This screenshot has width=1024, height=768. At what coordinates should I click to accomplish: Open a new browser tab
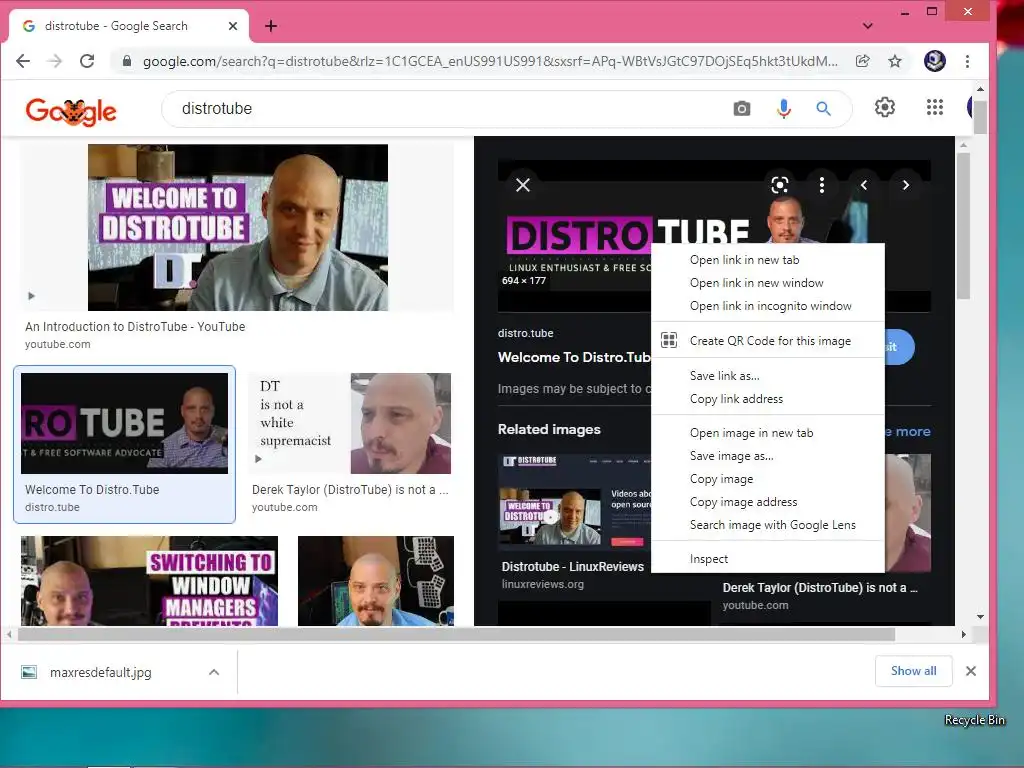(x=271, y=26)
